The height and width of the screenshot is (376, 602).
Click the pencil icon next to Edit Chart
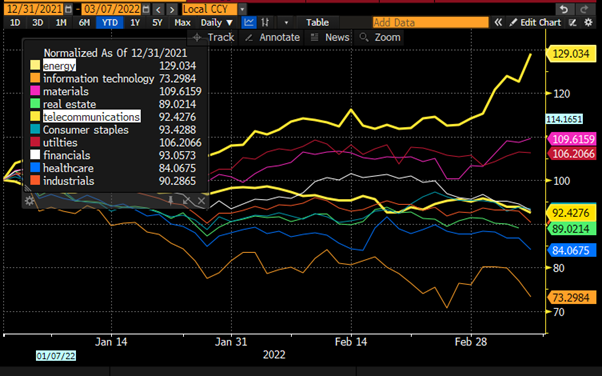pyautogui.click(x=513, y=22)
